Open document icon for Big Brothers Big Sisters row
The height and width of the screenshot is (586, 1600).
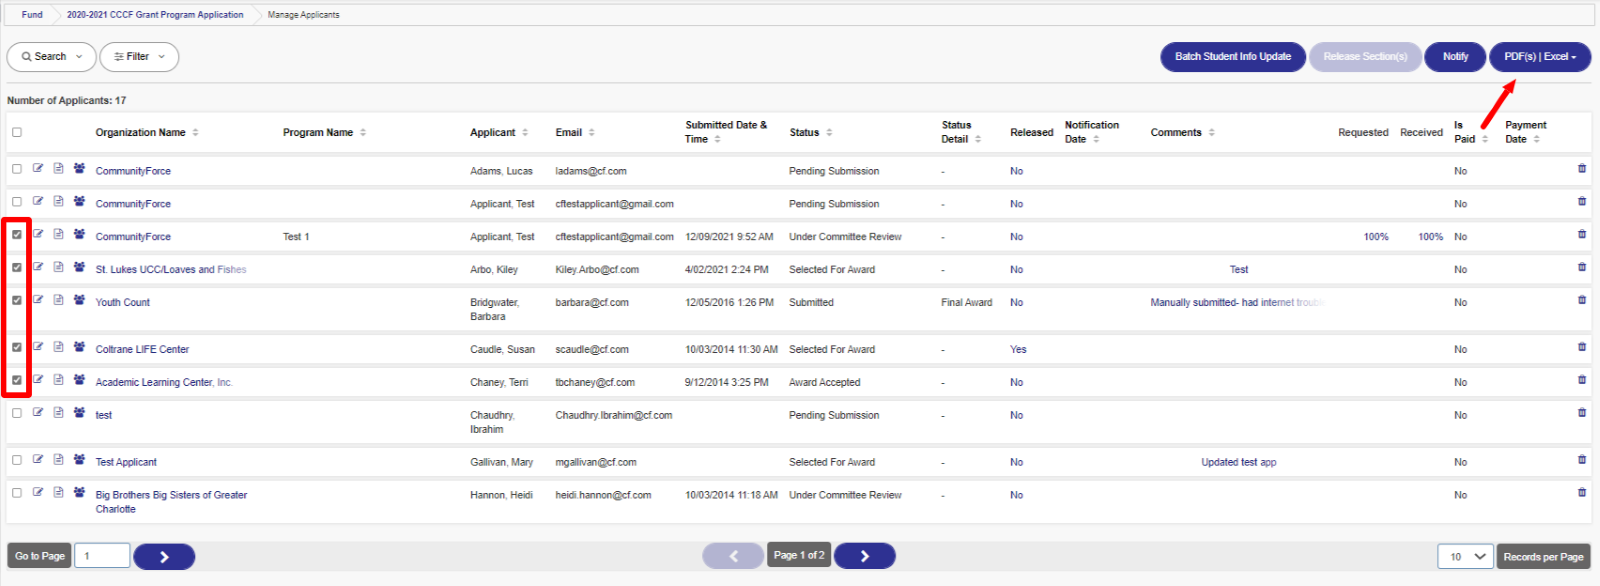58,493
